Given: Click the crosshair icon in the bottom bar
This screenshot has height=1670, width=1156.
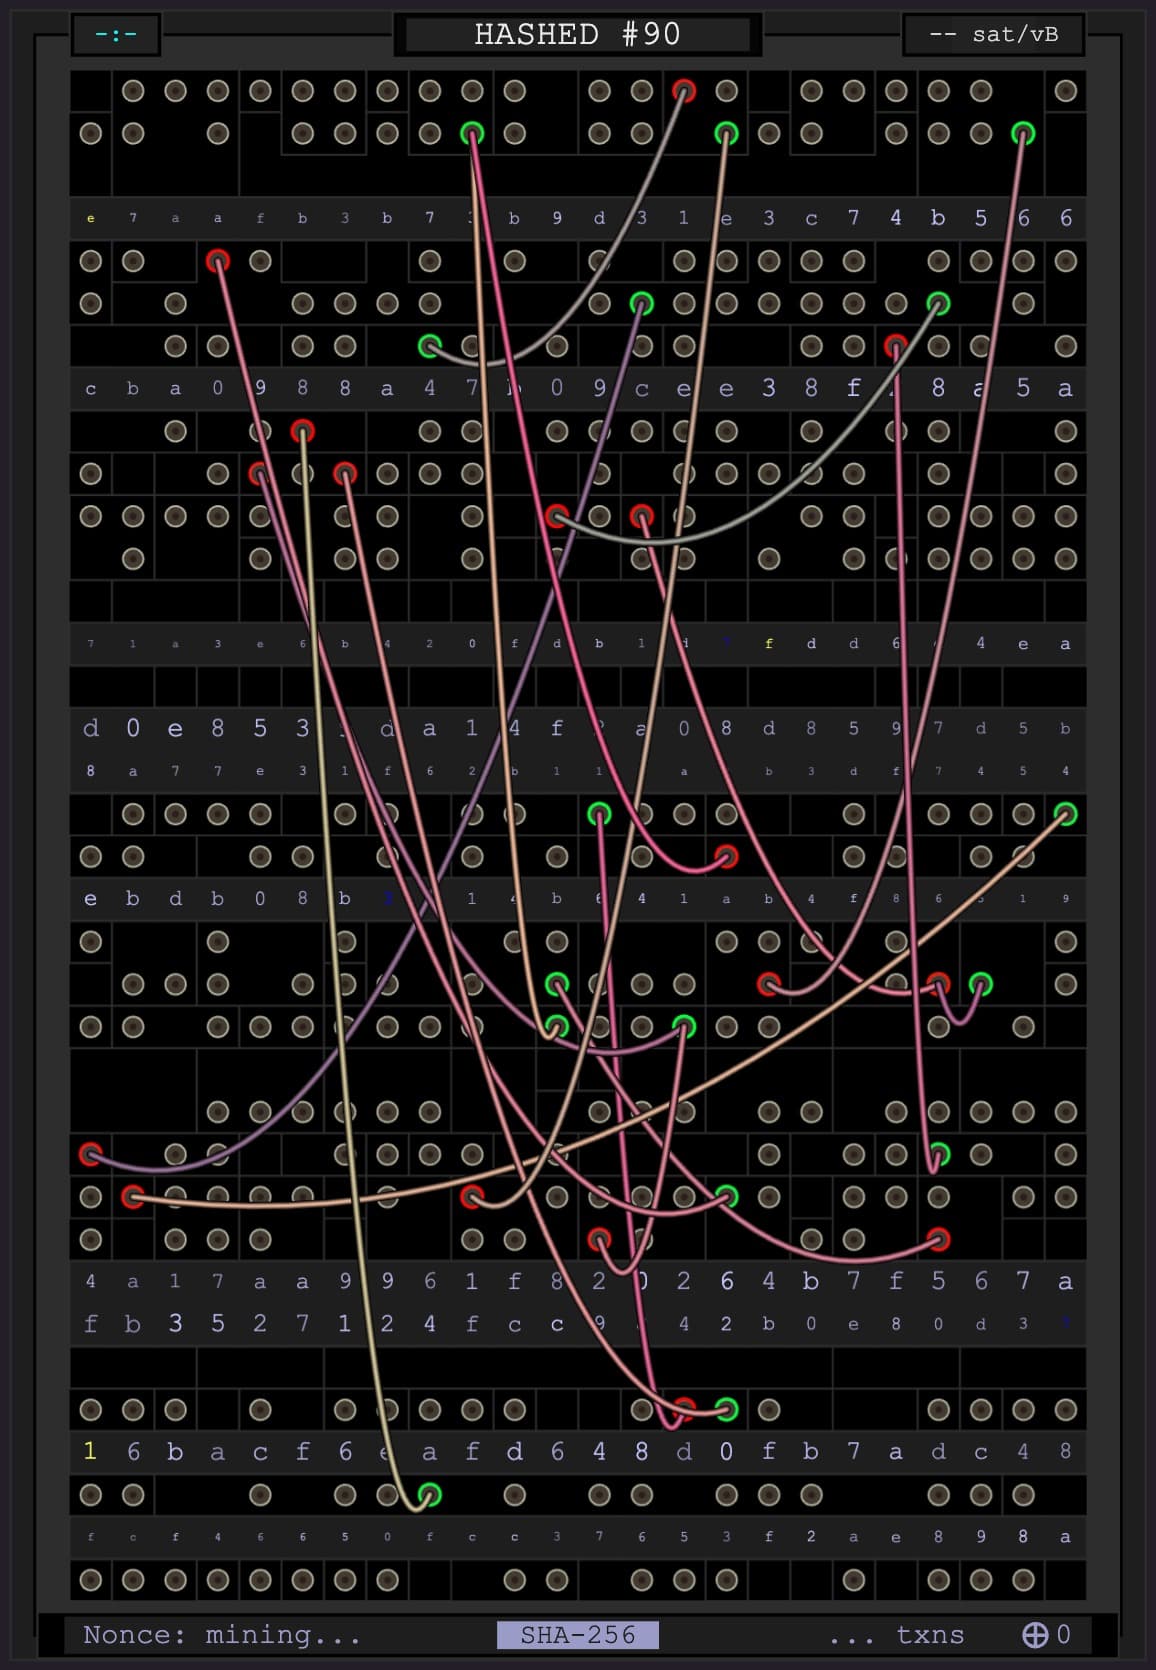Looking at the screenshot, I should pyautogui.click(x=1034, y=1634).
